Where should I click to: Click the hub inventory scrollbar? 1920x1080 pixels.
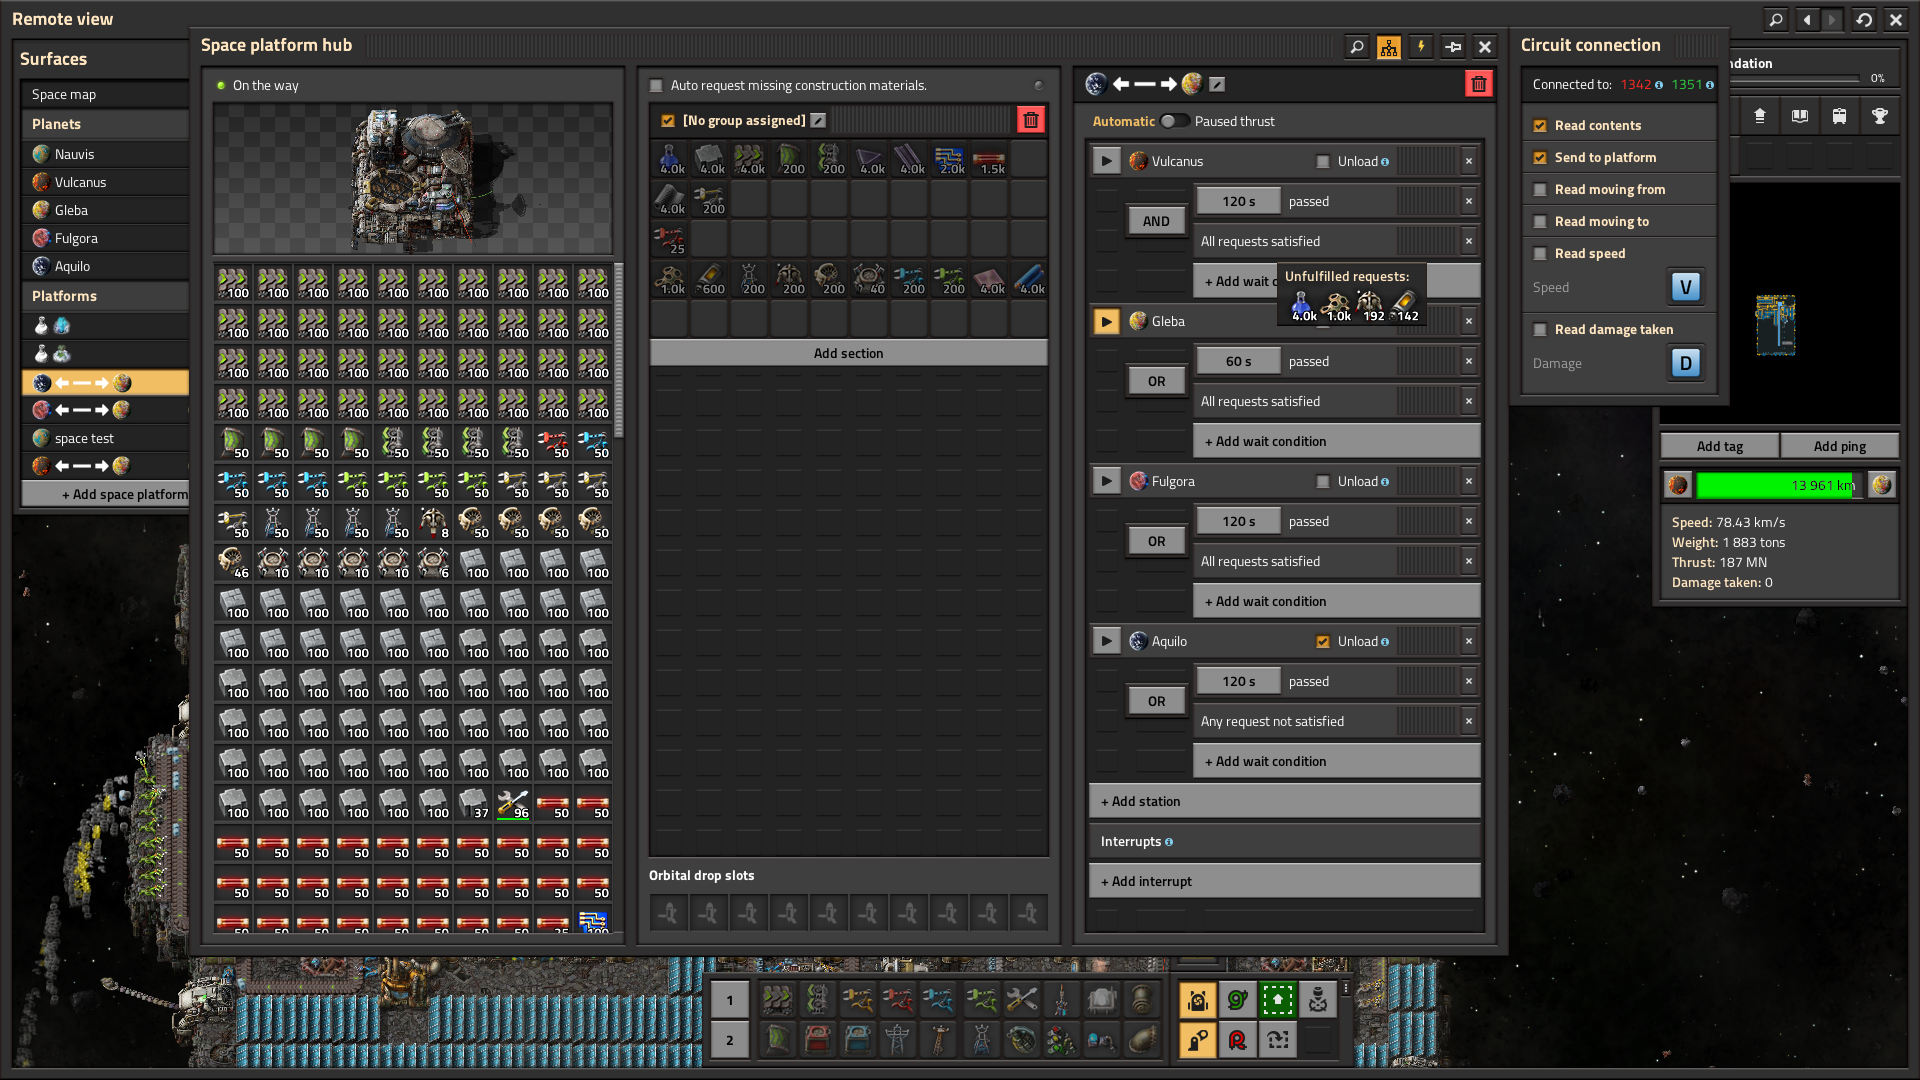[619, 350]
